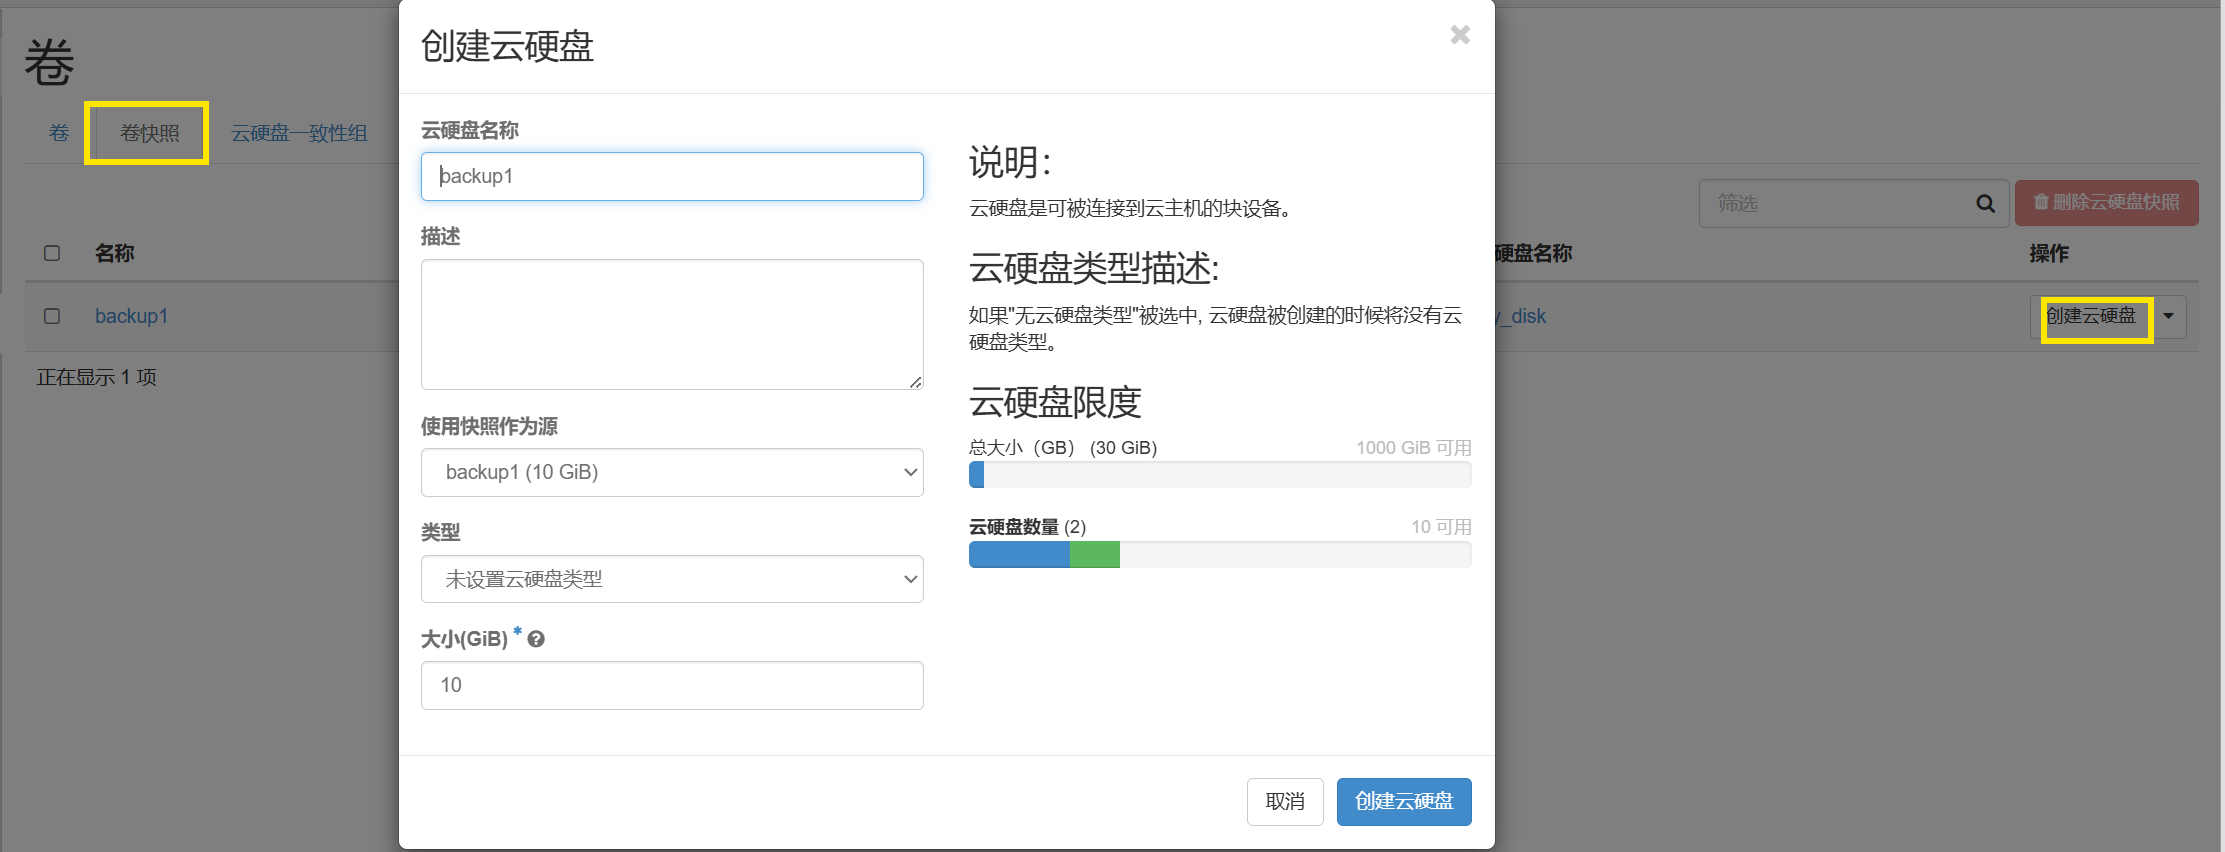Open the 使用快照作为源 dropdown
The width and height of the screenshot is (2225, 852).
pos(672,472)
